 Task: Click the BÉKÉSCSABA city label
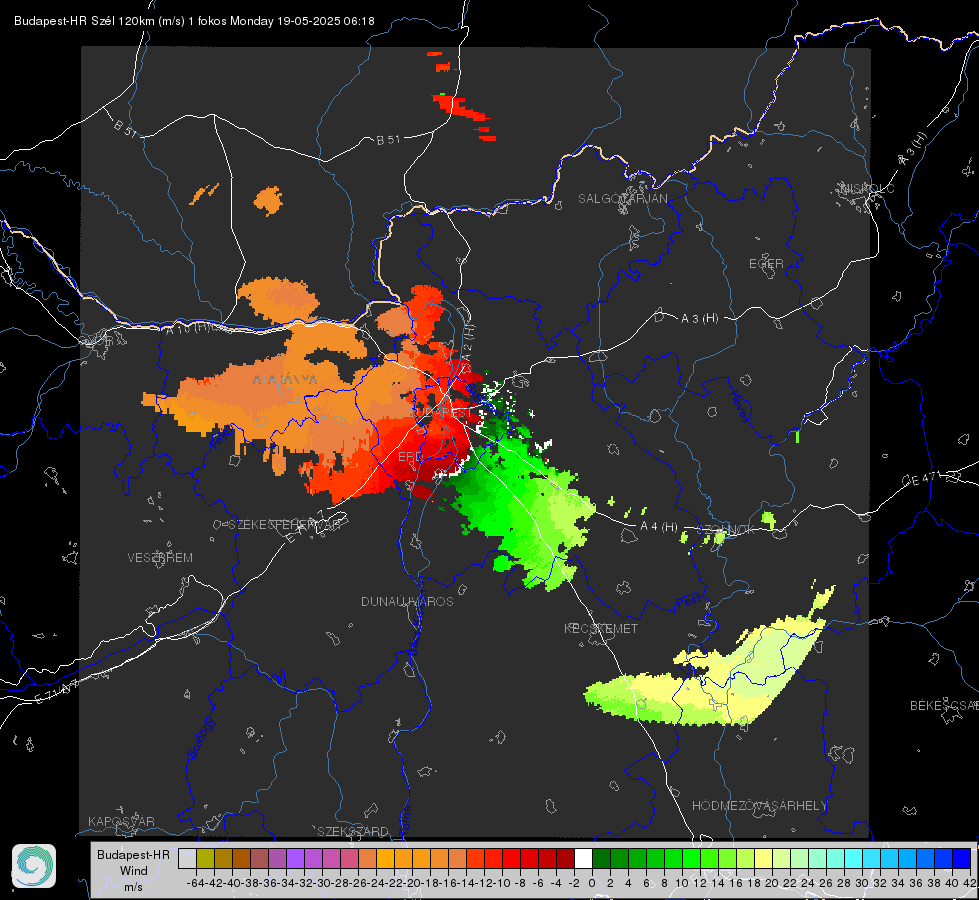pyautogui.click(x=944, y=705)
